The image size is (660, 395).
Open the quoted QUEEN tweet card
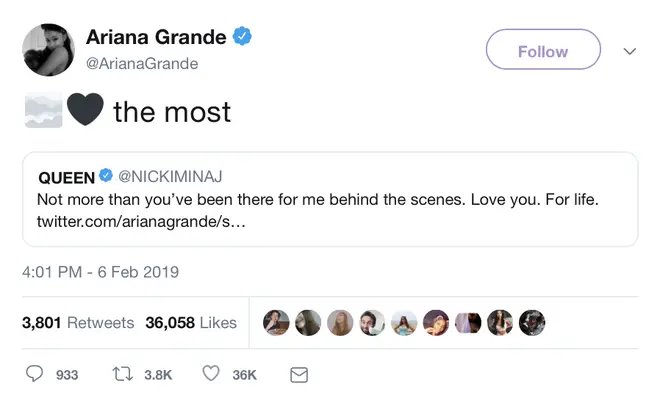pos(330,199)
